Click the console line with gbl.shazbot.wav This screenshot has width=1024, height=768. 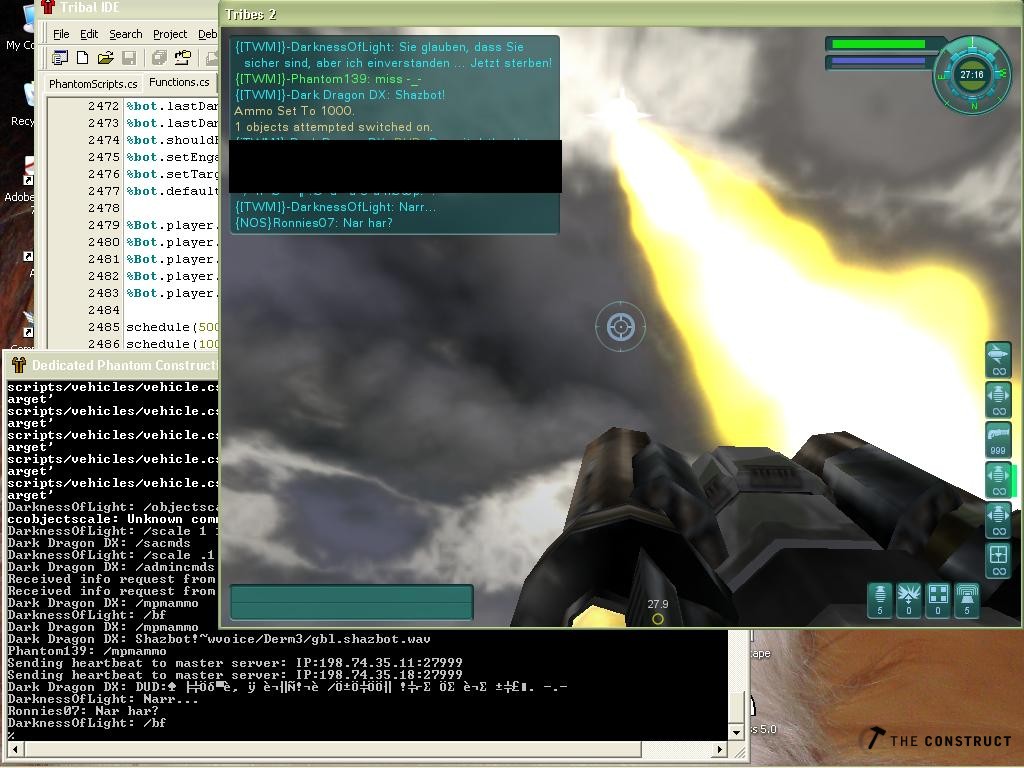point(219,639)
